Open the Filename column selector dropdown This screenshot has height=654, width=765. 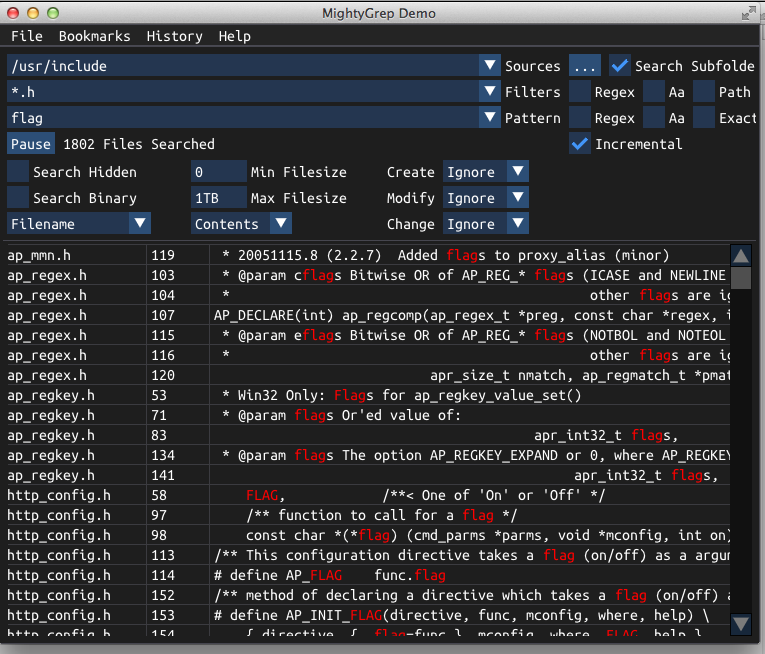(140, 224)
